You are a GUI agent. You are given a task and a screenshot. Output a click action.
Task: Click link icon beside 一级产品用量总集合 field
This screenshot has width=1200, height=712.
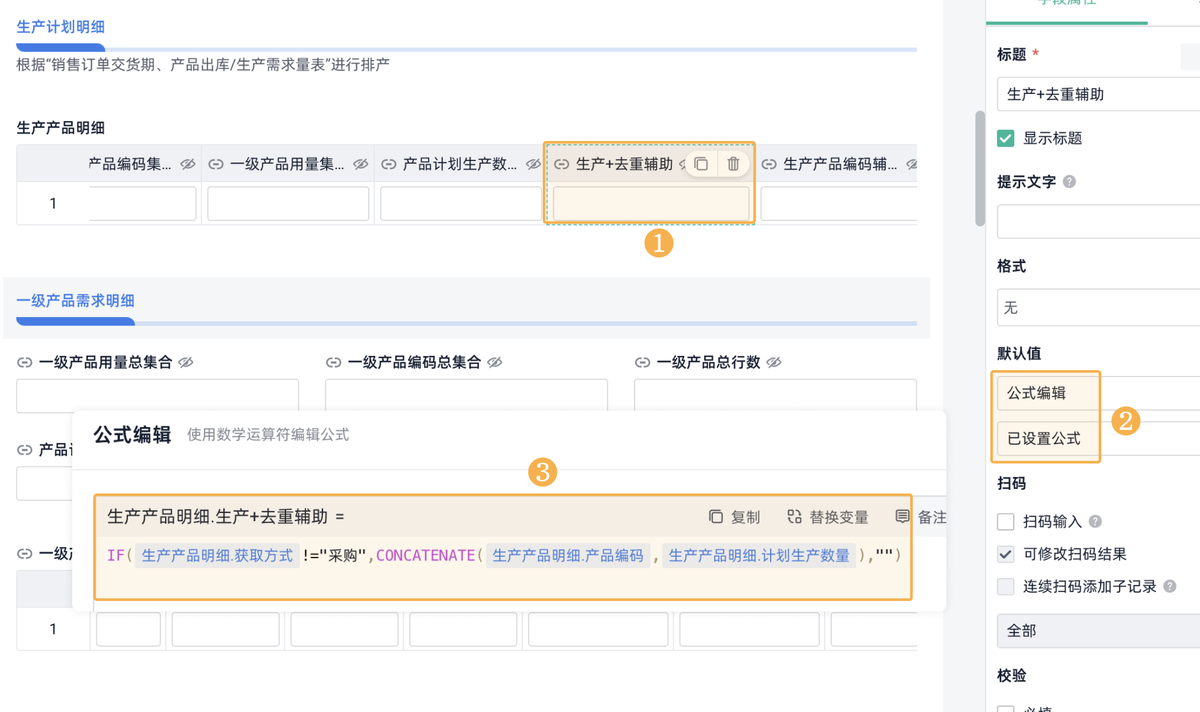(24, 362)
